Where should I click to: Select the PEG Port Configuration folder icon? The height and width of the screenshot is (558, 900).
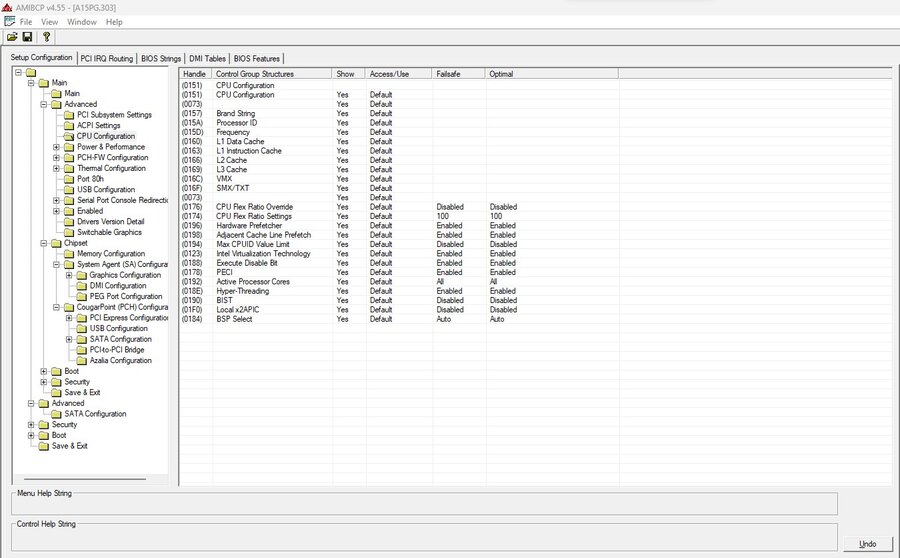(x=82, y=296)
